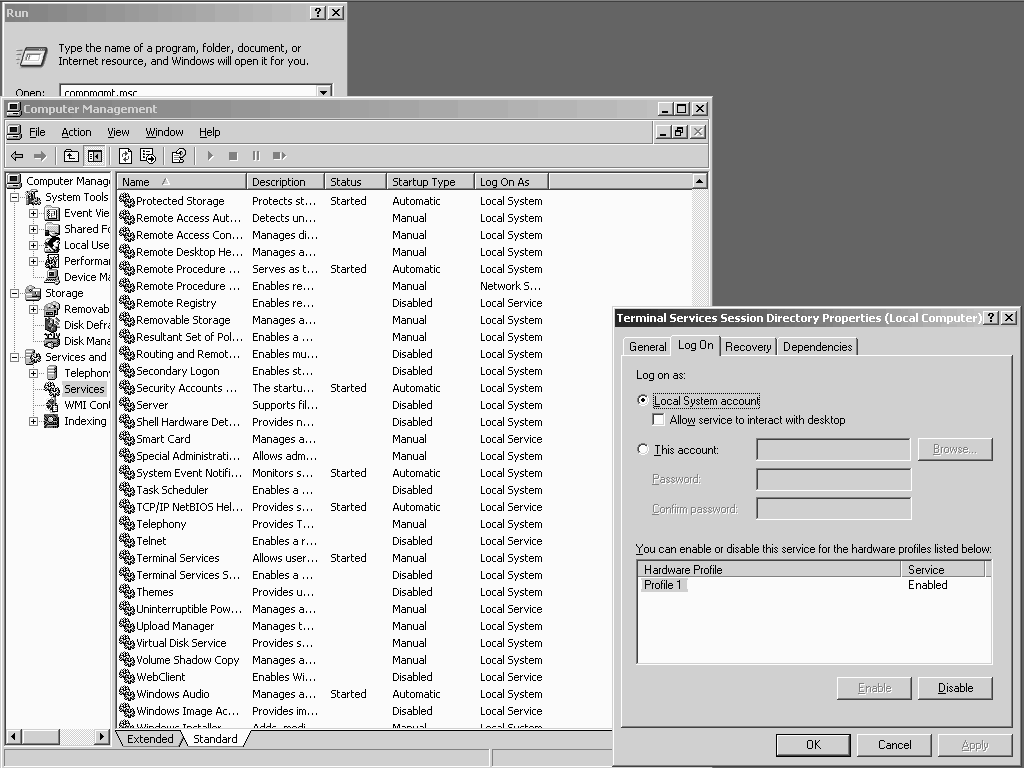Click the tree pane scroll left arrow

[13, 737]
